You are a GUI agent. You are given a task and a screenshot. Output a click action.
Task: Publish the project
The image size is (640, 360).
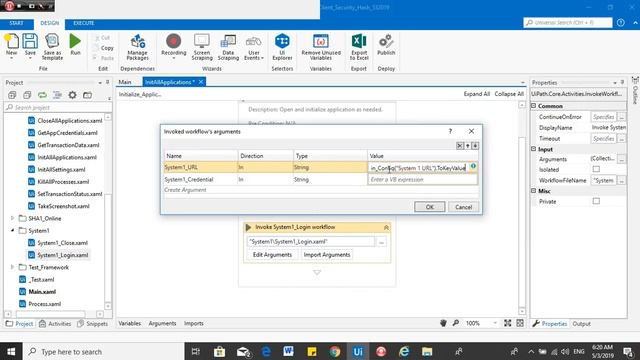click(386, 45)
